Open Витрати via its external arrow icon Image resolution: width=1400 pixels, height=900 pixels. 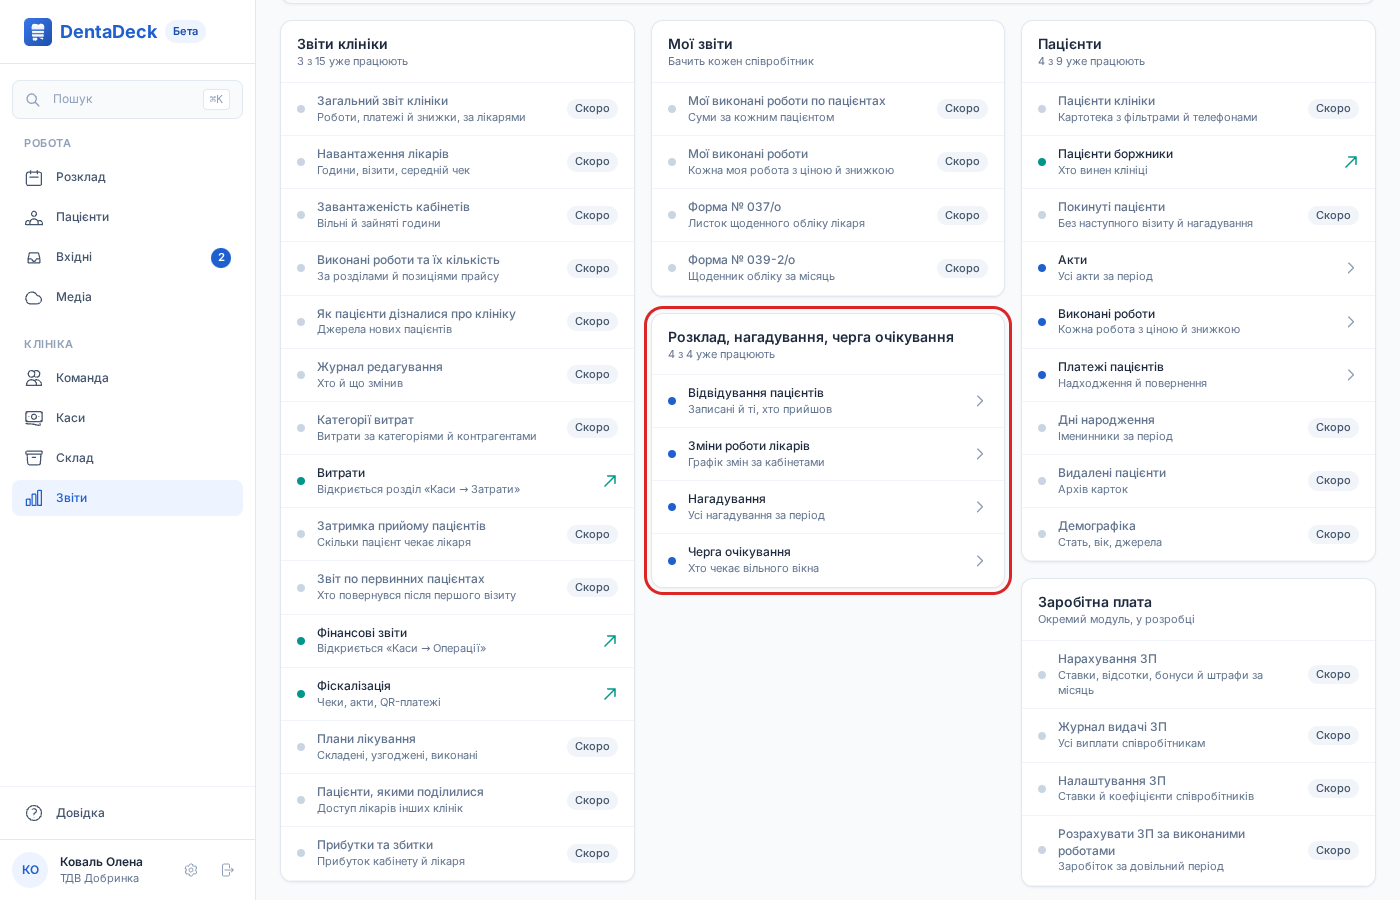coord(610,481)
